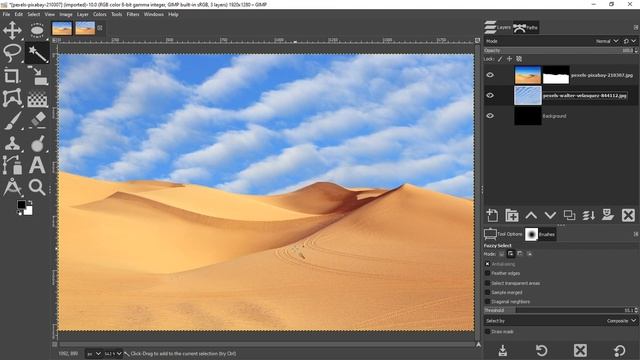Viewport: 640px width, 360px height.
Task: Toggle the Antialiasing checkbox
Action: pyautogui.click(x=487, y=264)
